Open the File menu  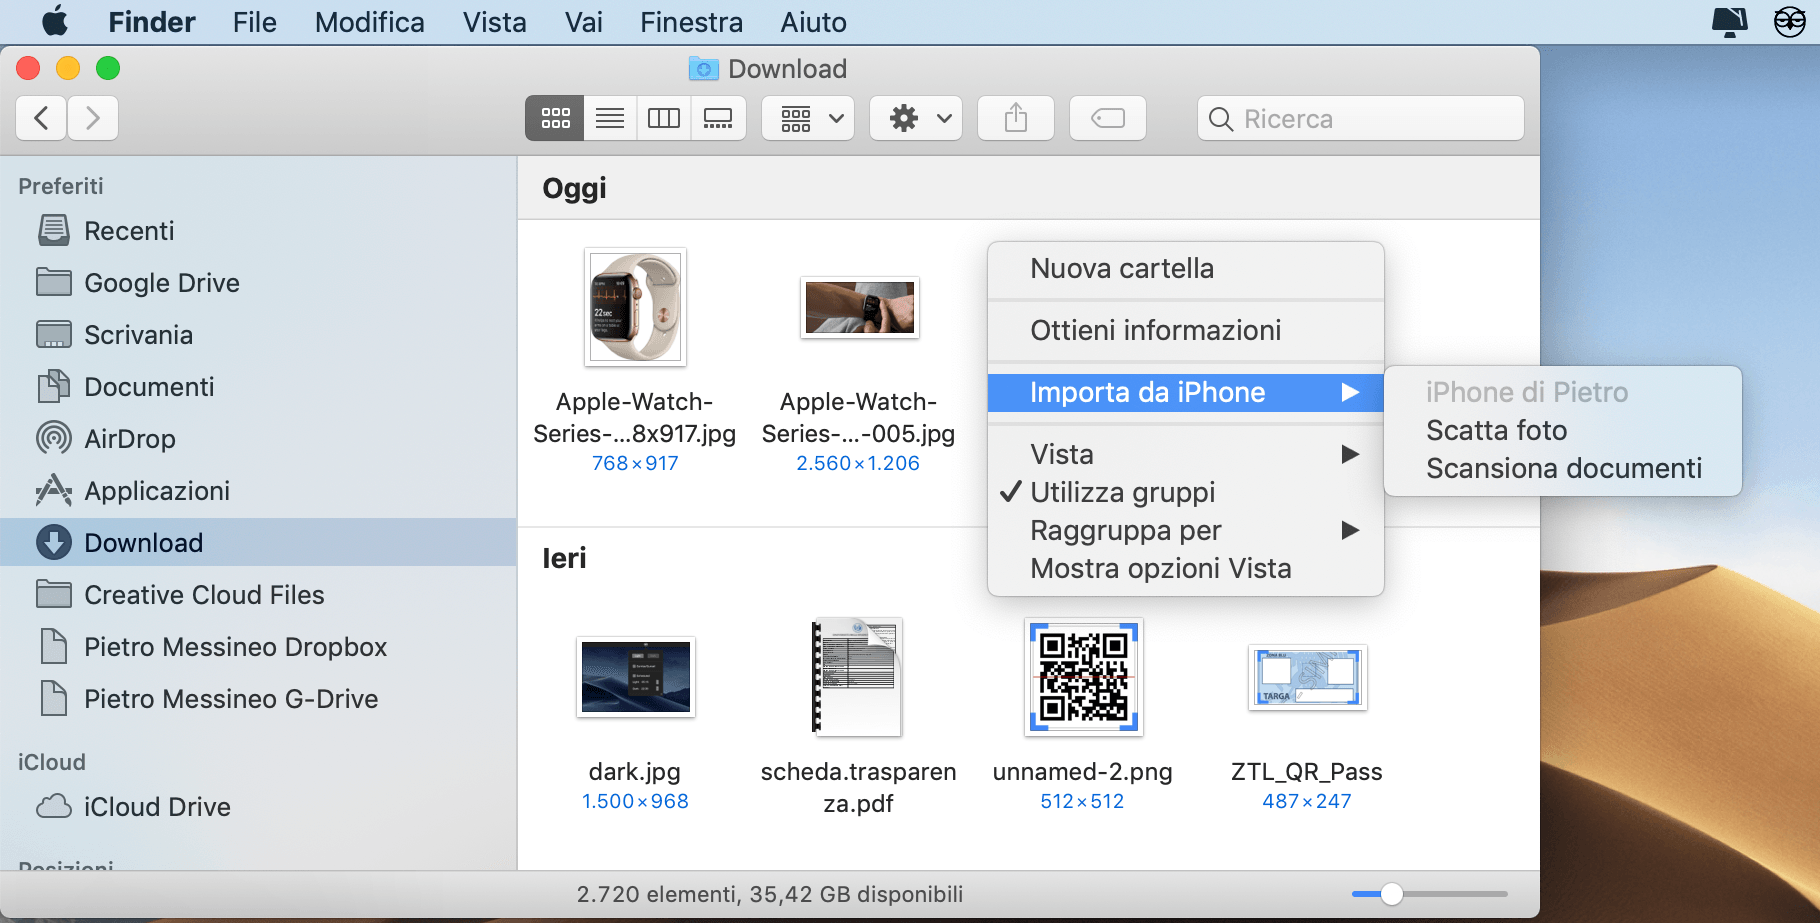pos(254,22)
